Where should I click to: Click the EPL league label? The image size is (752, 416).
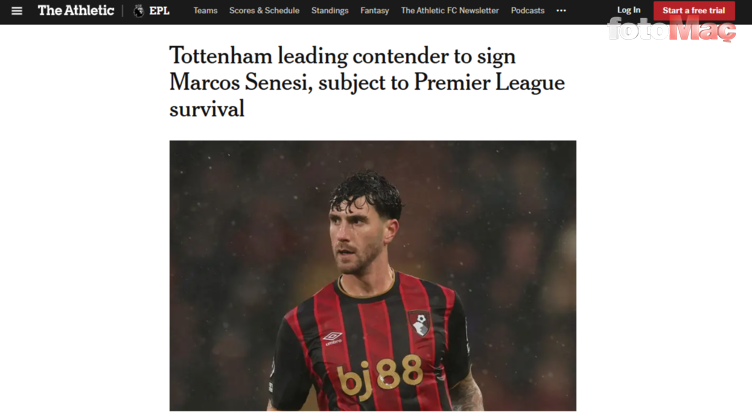(159, 11)
